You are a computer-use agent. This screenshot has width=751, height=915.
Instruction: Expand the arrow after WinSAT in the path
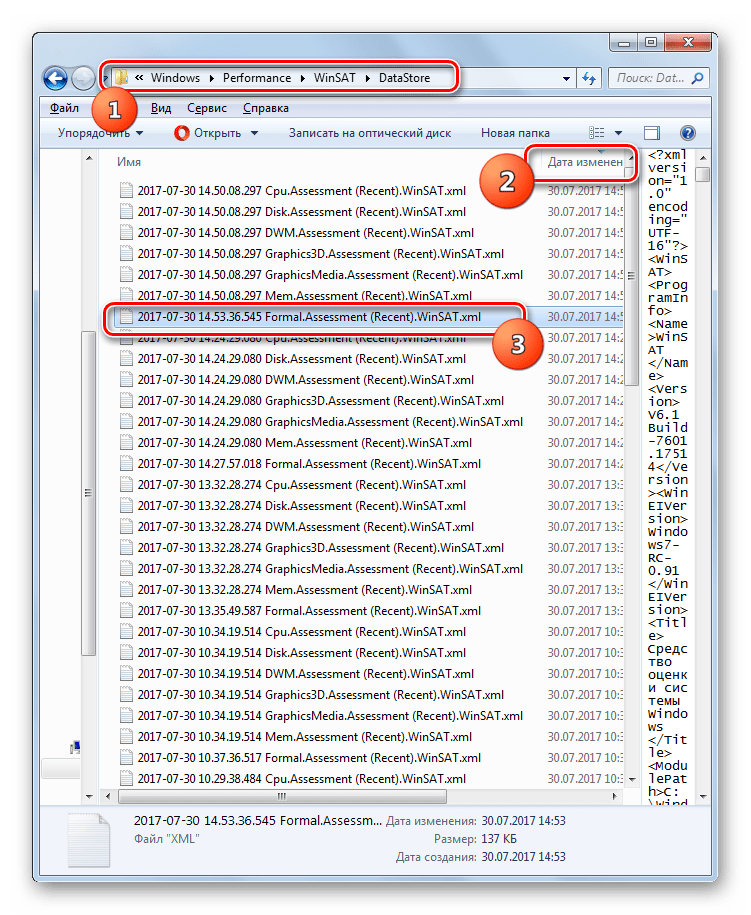(x=368, y=78)
